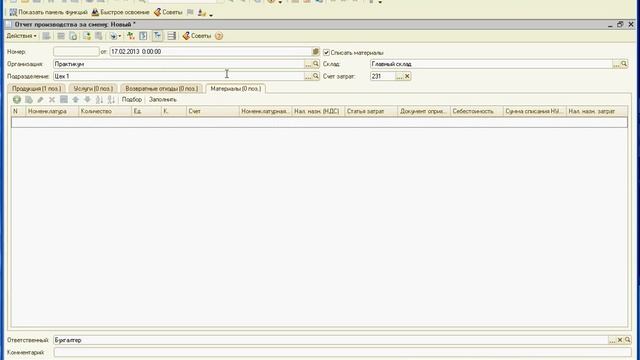Click the Быстрое освоение icon button
640x360 pixels.
[x=120, y=12]
